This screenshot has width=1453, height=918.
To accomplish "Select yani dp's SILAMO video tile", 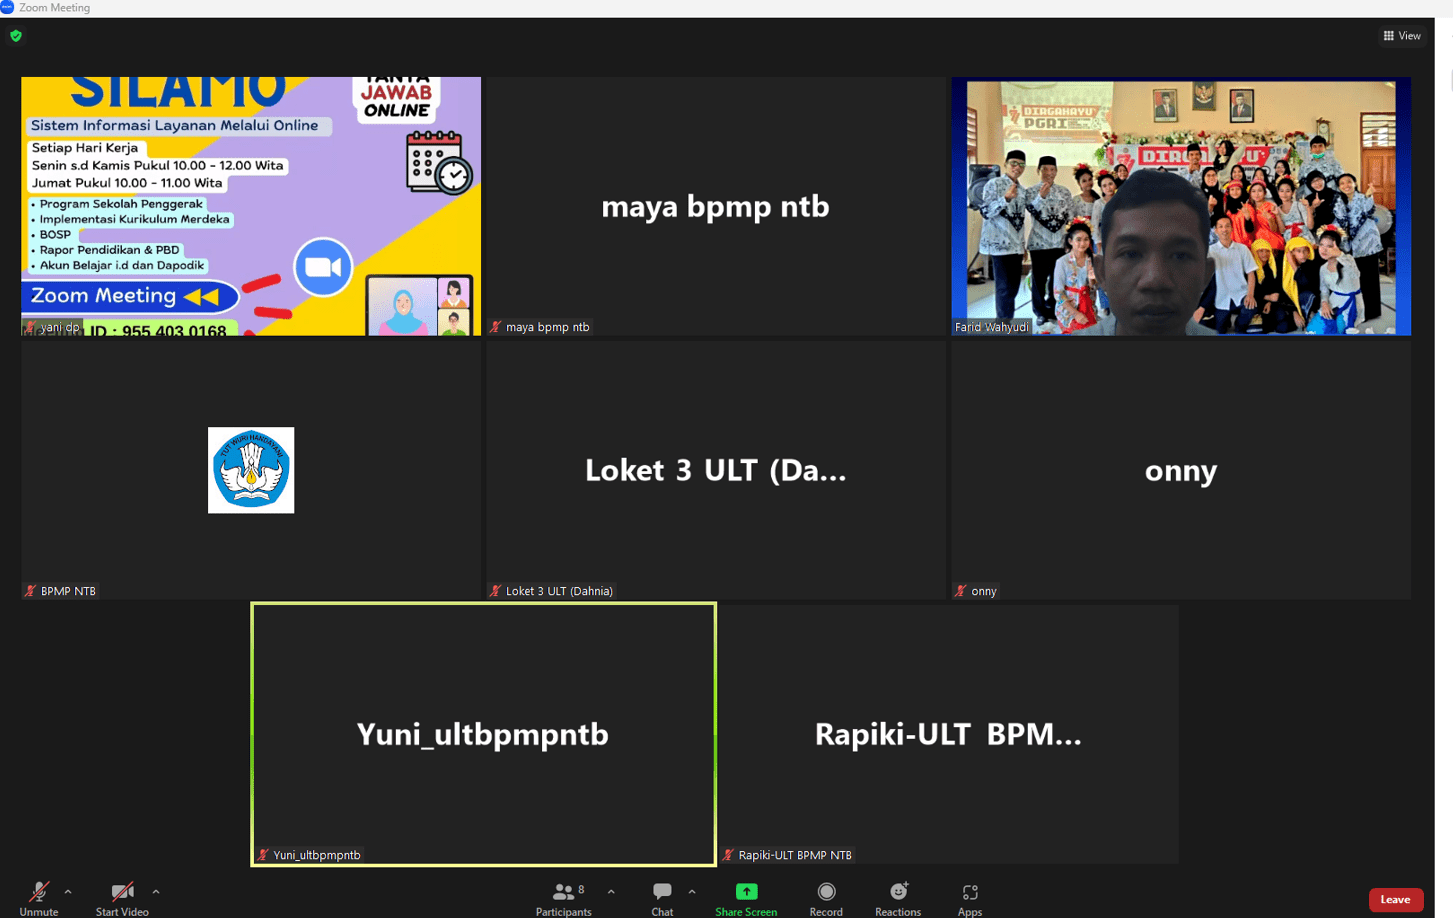I will pos(251,206).
